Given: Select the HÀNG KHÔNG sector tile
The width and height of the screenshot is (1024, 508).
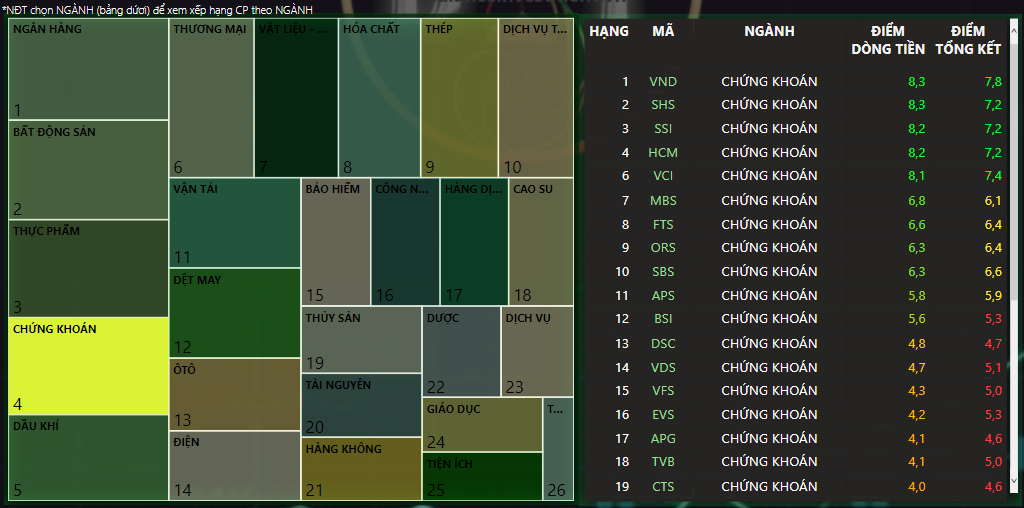Looking at the screenshot, I should coord(361,469).
